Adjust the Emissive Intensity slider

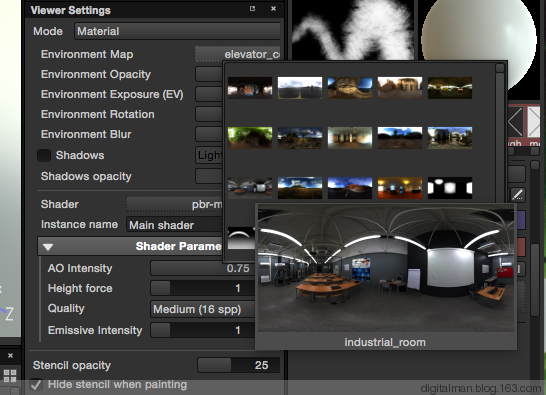point(203,330)
